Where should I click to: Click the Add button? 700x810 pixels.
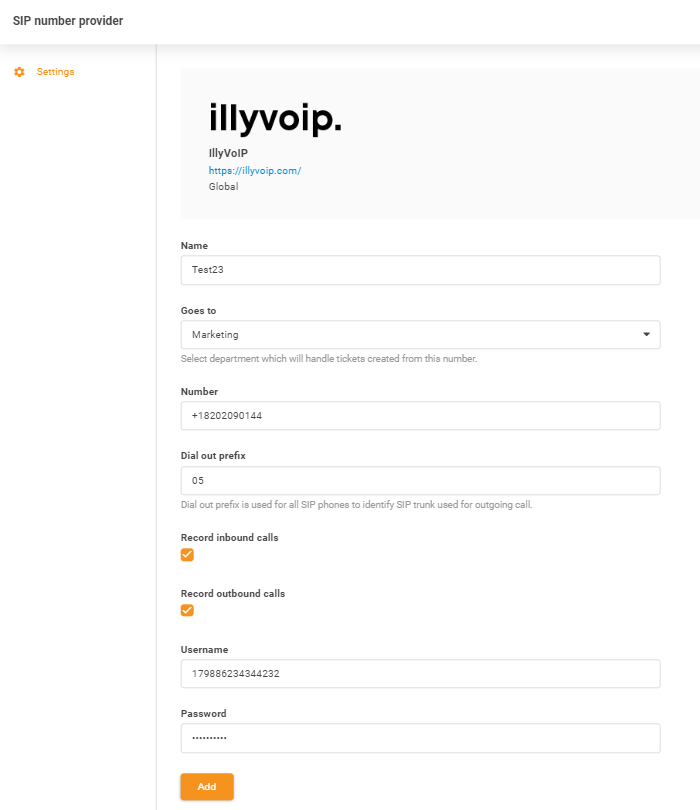(x=206, y=787)
